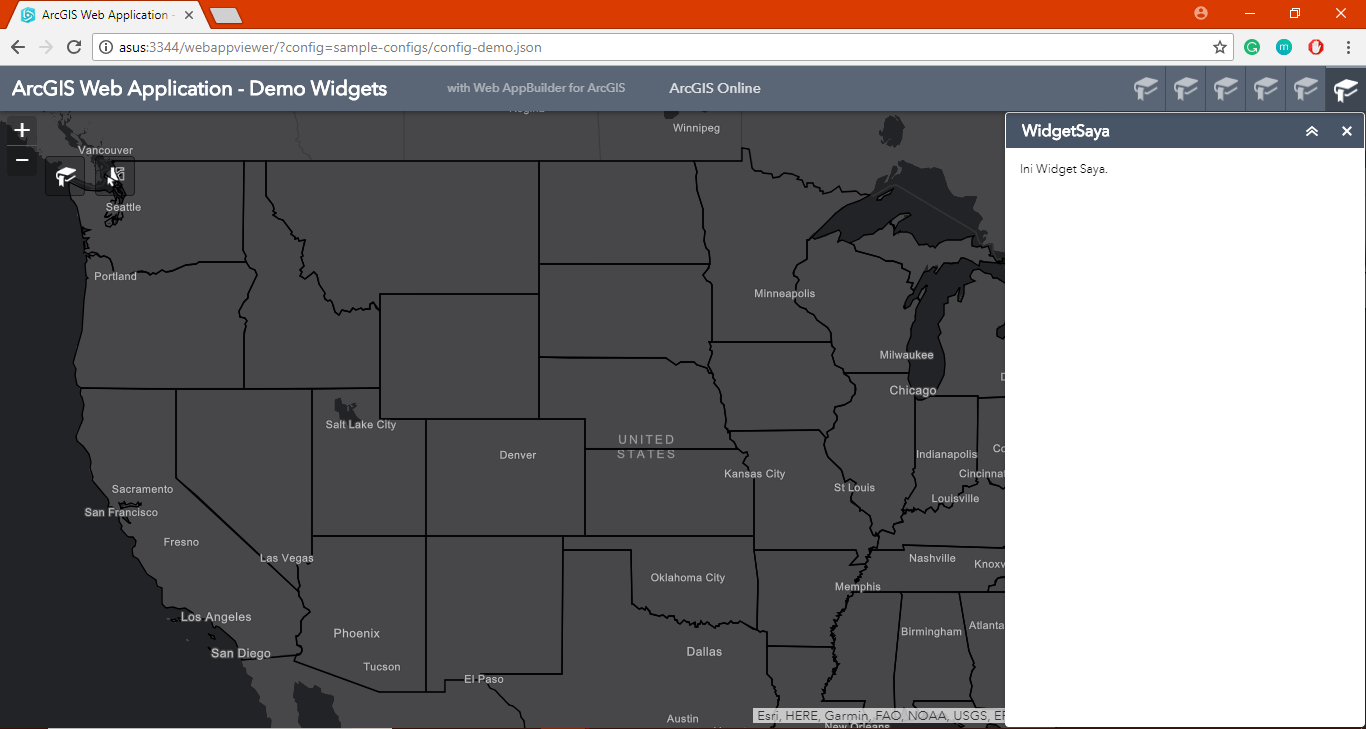Click the browser profile icon

click(x=1200, y=13)
